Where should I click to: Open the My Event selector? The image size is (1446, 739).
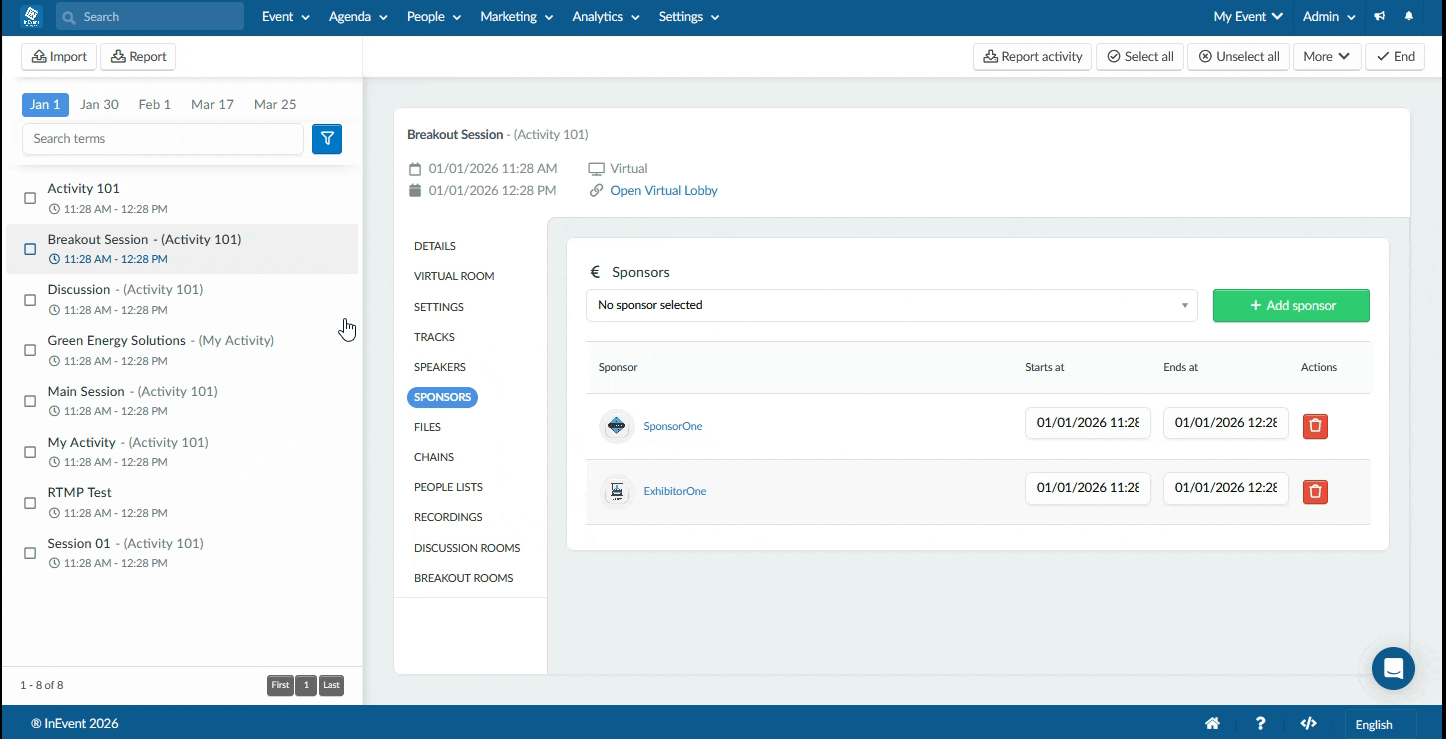1248,17
